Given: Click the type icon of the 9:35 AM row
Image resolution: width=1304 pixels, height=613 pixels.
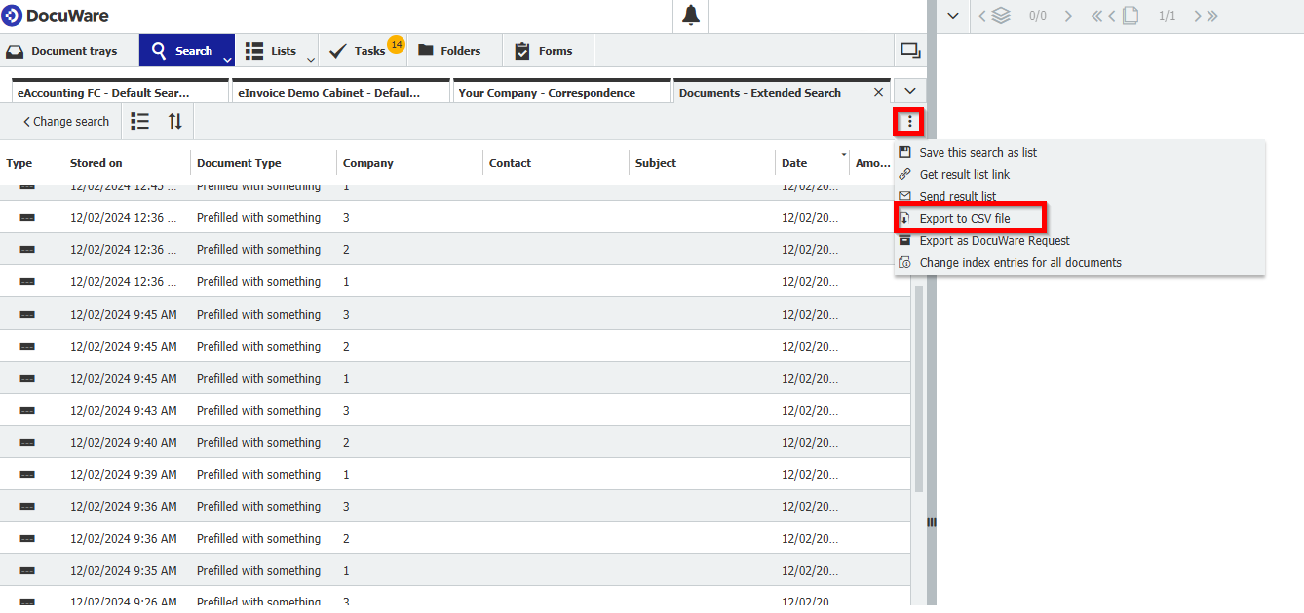Looking at the screenshot, I should [27, 570].
